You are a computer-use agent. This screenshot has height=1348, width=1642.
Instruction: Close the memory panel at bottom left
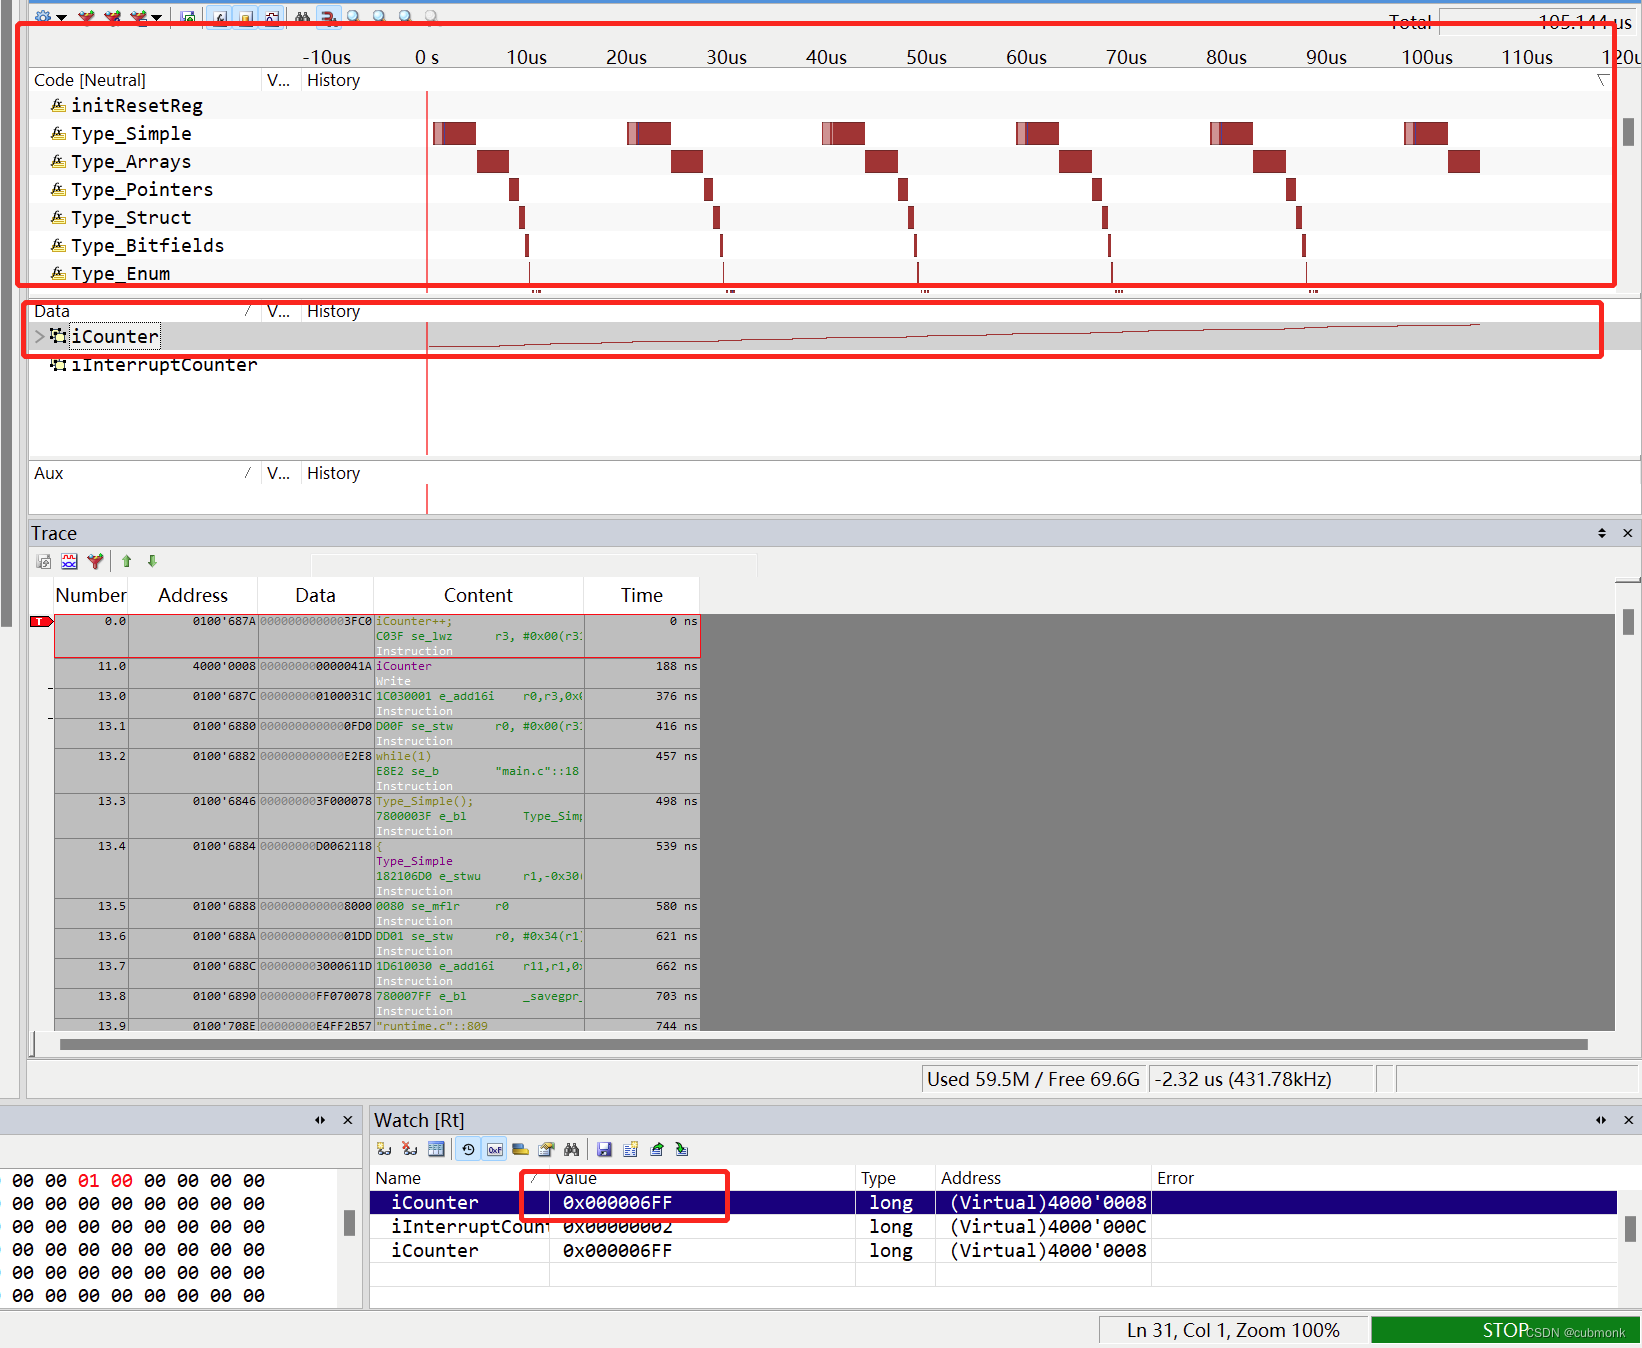point(348,1120)
